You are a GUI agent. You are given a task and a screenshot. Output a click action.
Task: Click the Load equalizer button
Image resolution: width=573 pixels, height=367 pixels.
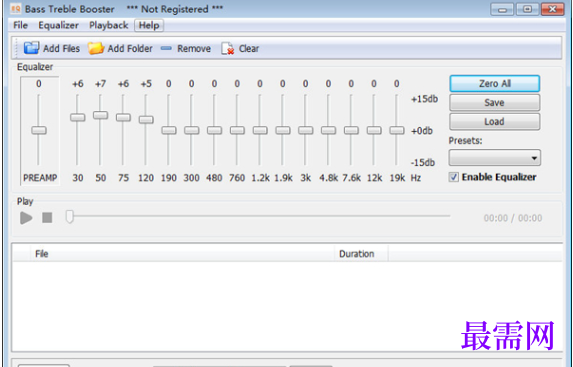tap(494, 121)
